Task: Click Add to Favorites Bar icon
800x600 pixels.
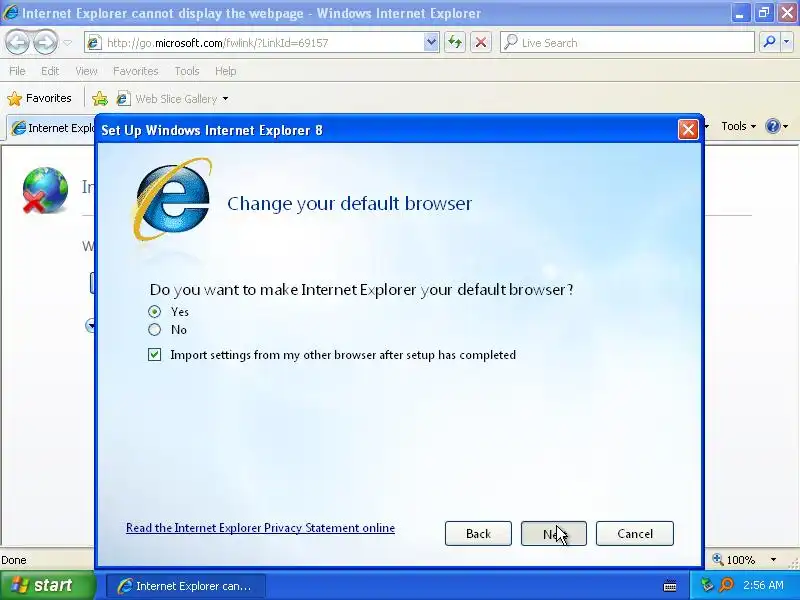Action: click(100, 98)
